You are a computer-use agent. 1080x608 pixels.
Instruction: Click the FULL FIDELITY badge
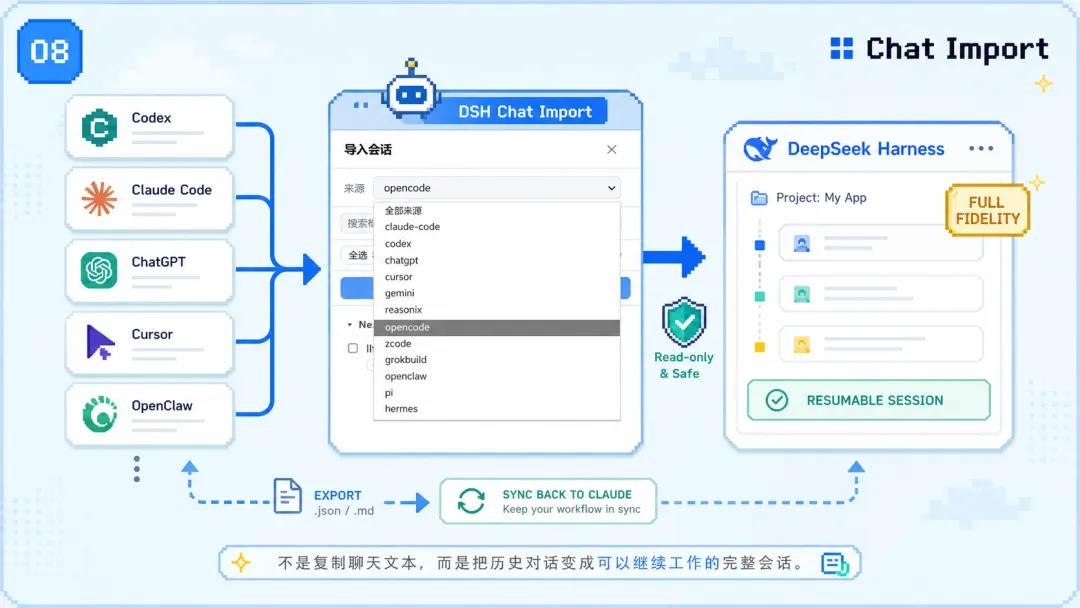pos(988,211)
